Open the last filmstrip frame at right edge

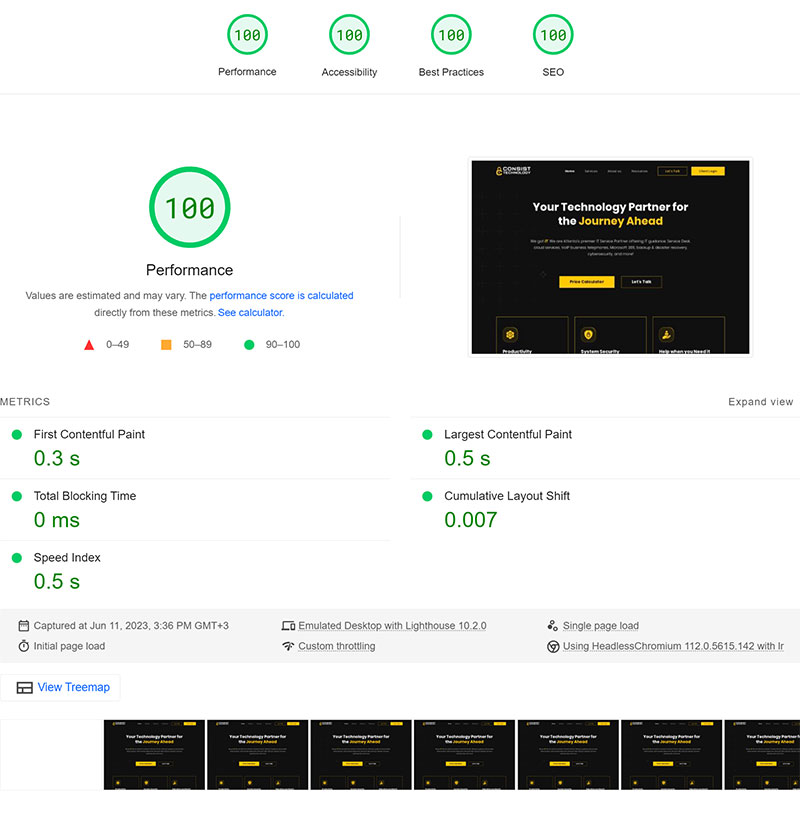[762, 755]
